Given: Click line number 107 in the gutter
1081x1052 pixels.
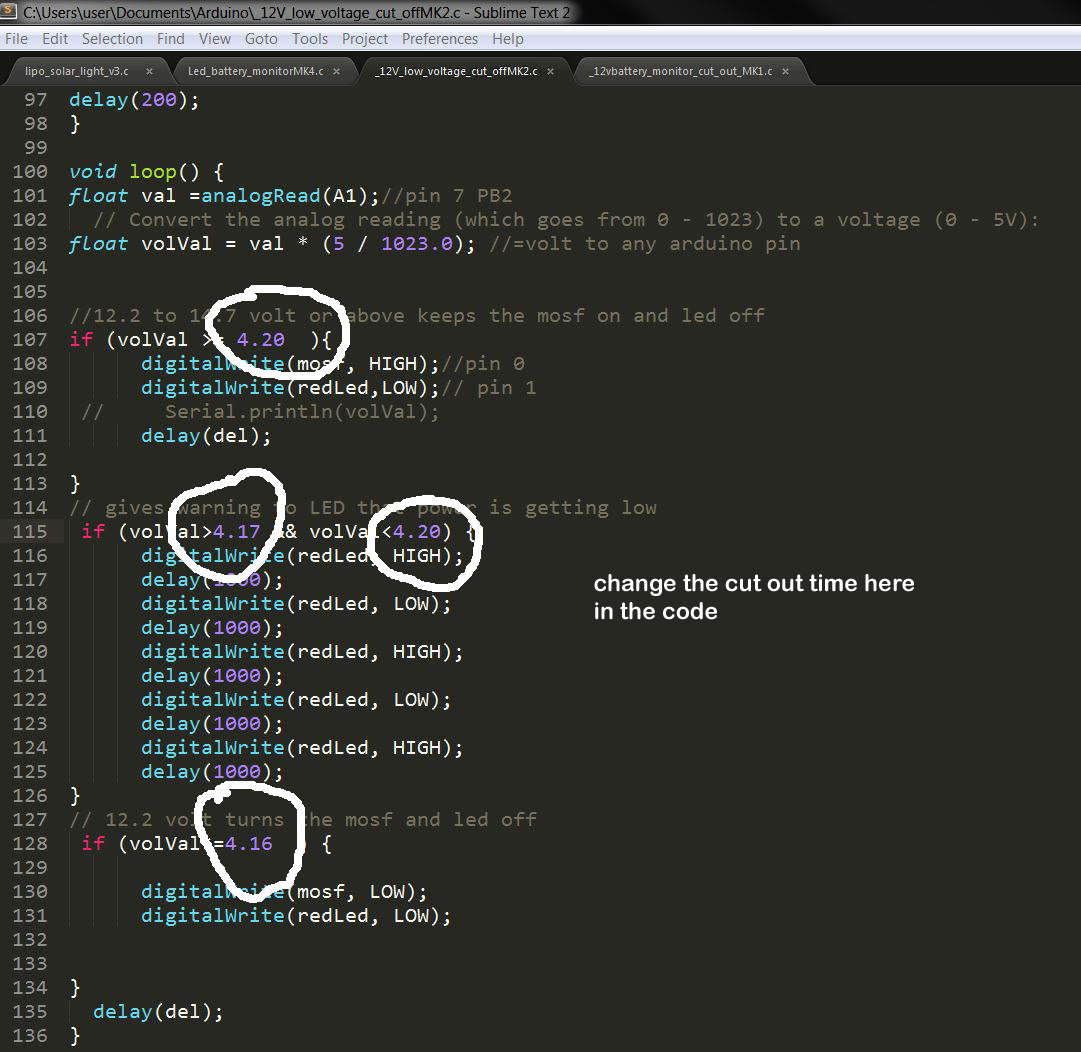Looking at the screenshot, I should [30, 340].
